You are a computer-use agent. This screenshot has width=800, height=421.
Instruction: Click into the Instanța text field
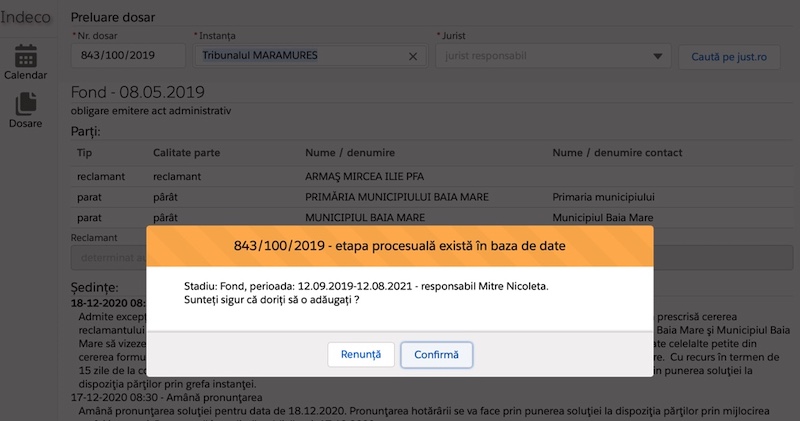pyautogui.click(x=300, y=57)
